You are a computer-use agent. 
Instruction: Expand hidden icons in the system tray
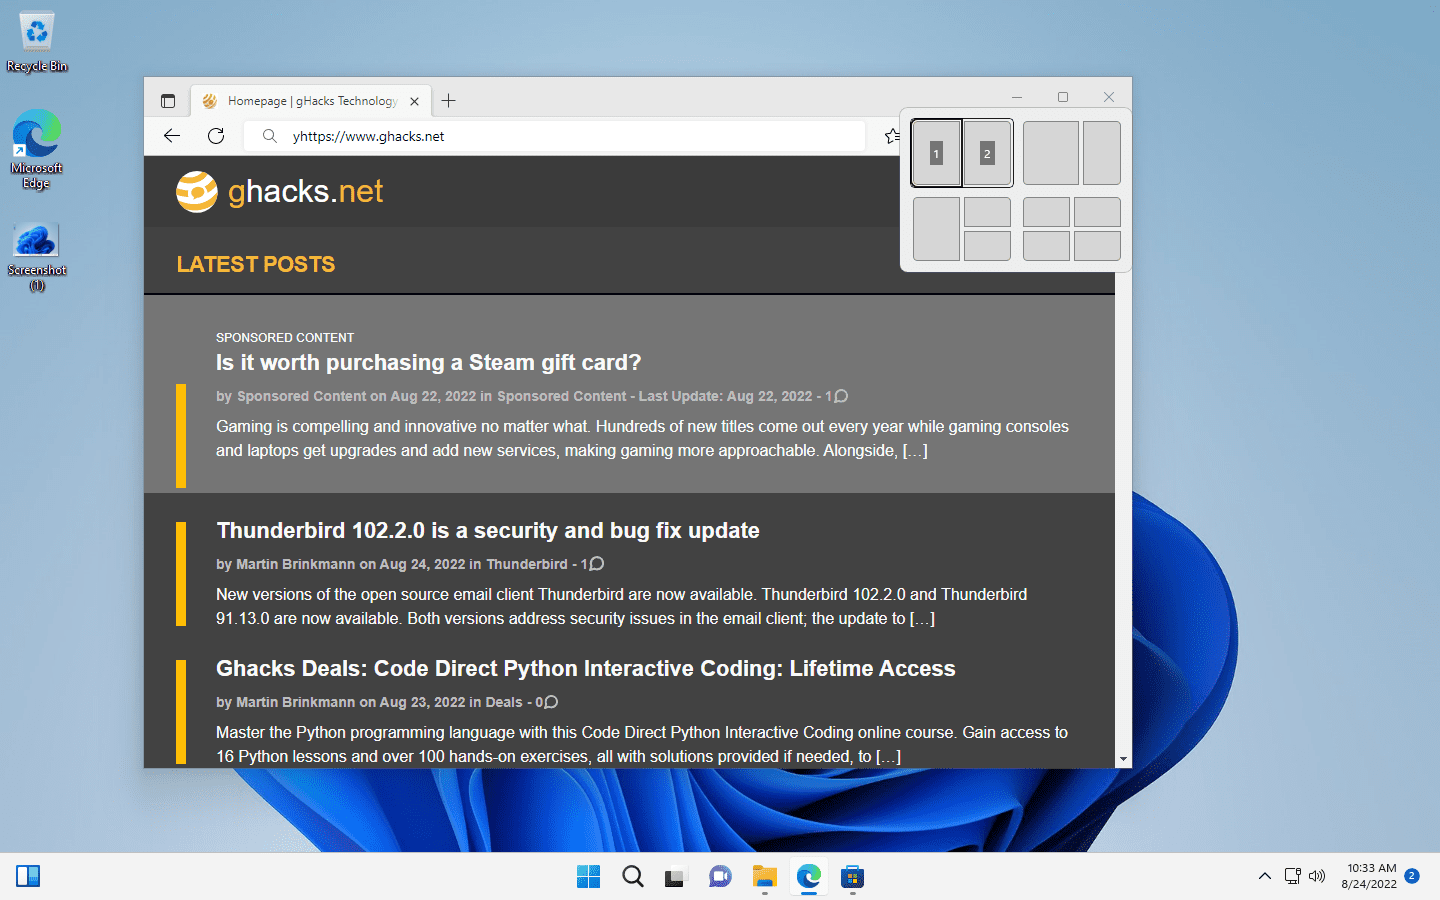1265,876
